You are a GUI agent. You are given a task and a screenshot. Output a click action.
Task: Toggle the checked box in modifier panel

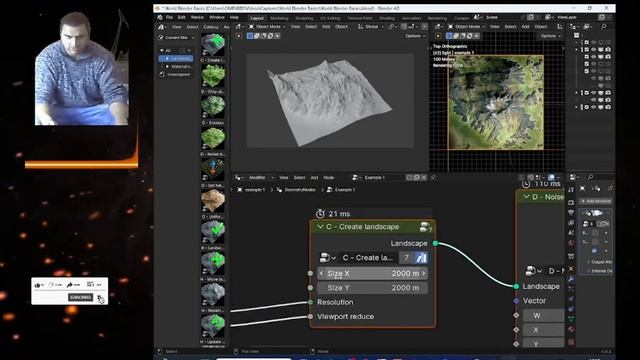(594, 250)
